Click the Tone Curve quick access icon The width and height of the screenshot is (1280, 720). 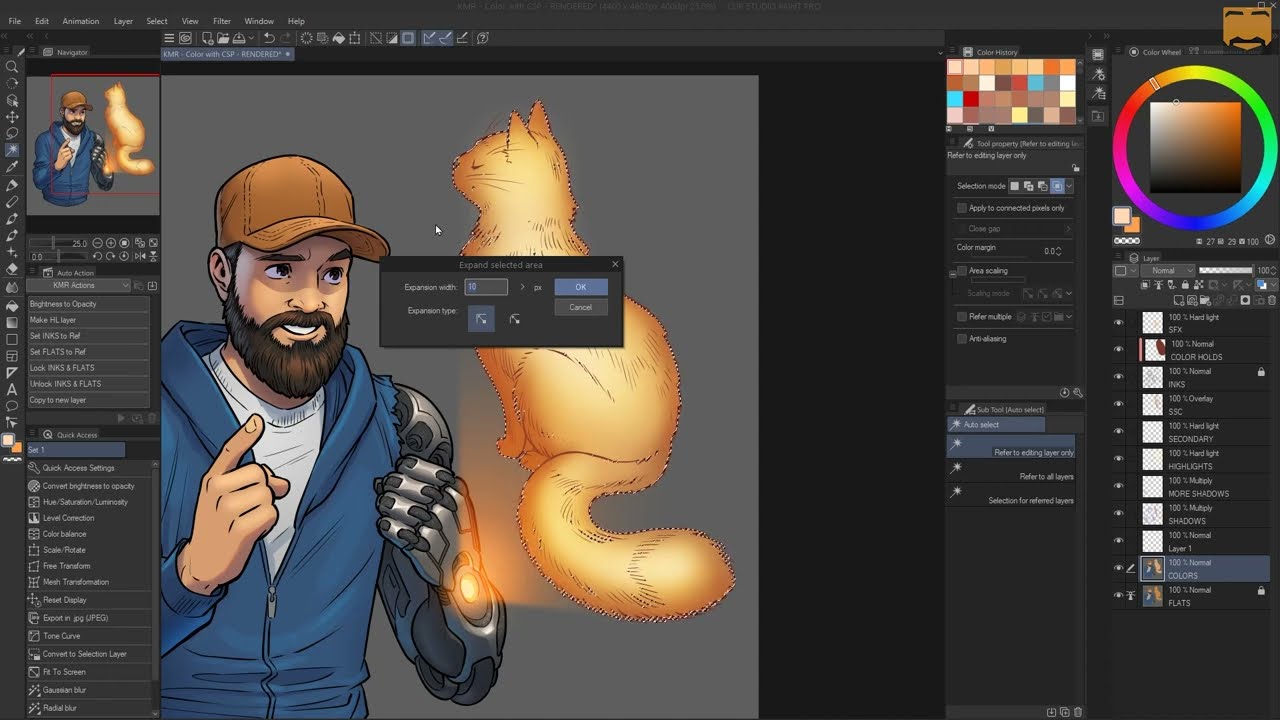pyautogui.click(x=34, y=636)
